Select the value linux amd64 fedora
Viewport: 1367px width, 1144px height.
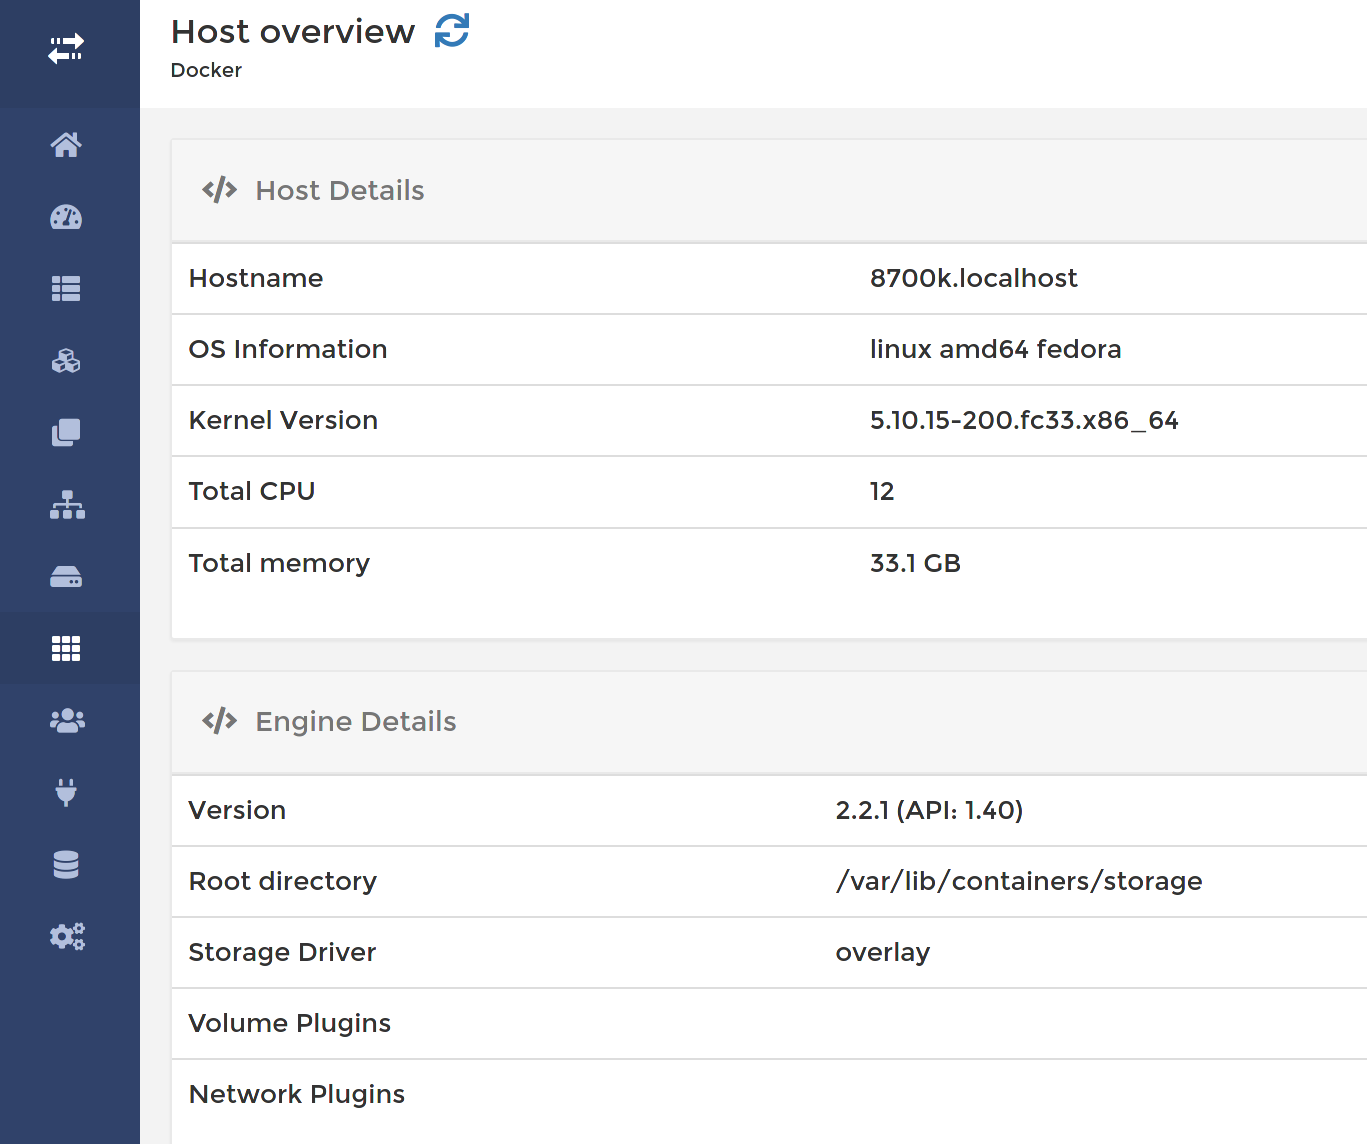point(996,349)
